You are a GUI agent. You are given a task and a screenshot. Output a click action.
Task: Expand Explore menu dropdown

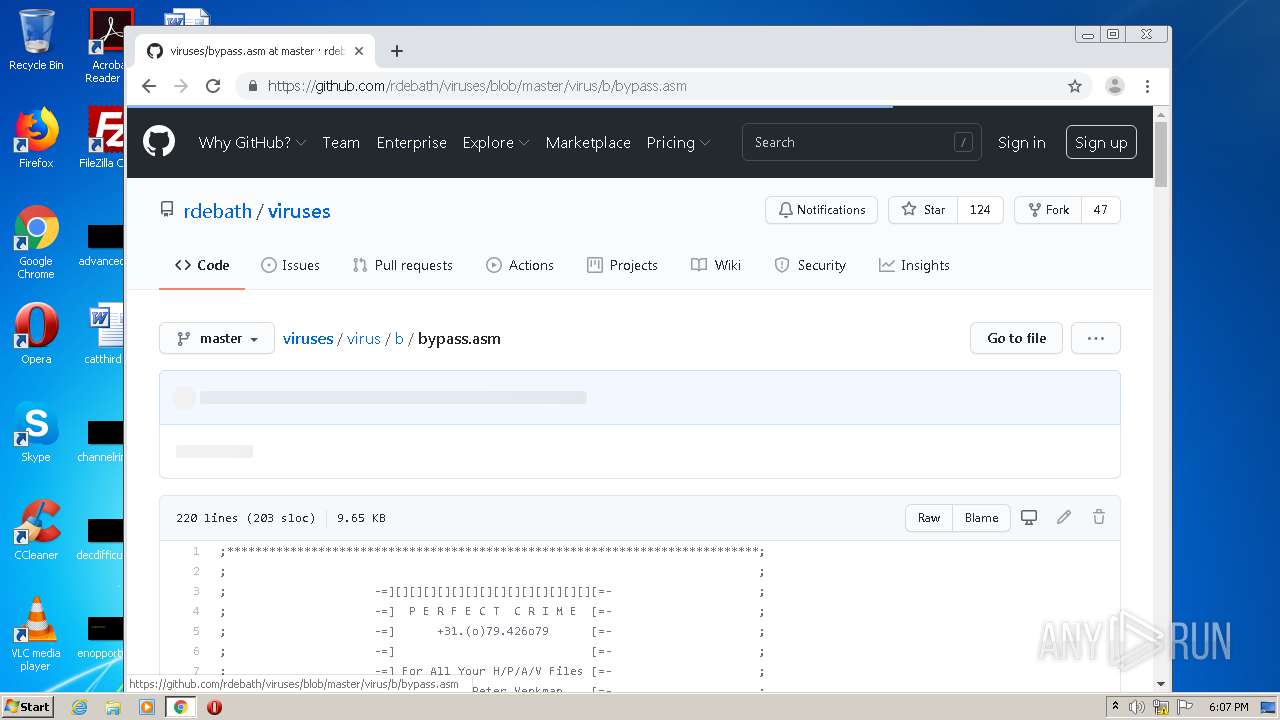click(496, 142)
